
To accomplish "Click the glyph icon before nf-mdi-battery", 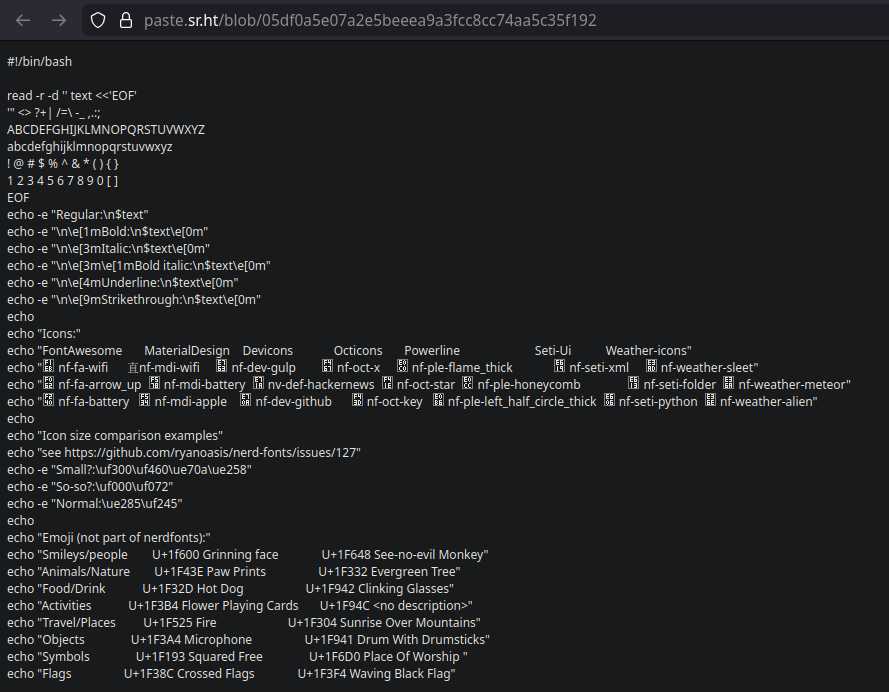I will [155, 385].
